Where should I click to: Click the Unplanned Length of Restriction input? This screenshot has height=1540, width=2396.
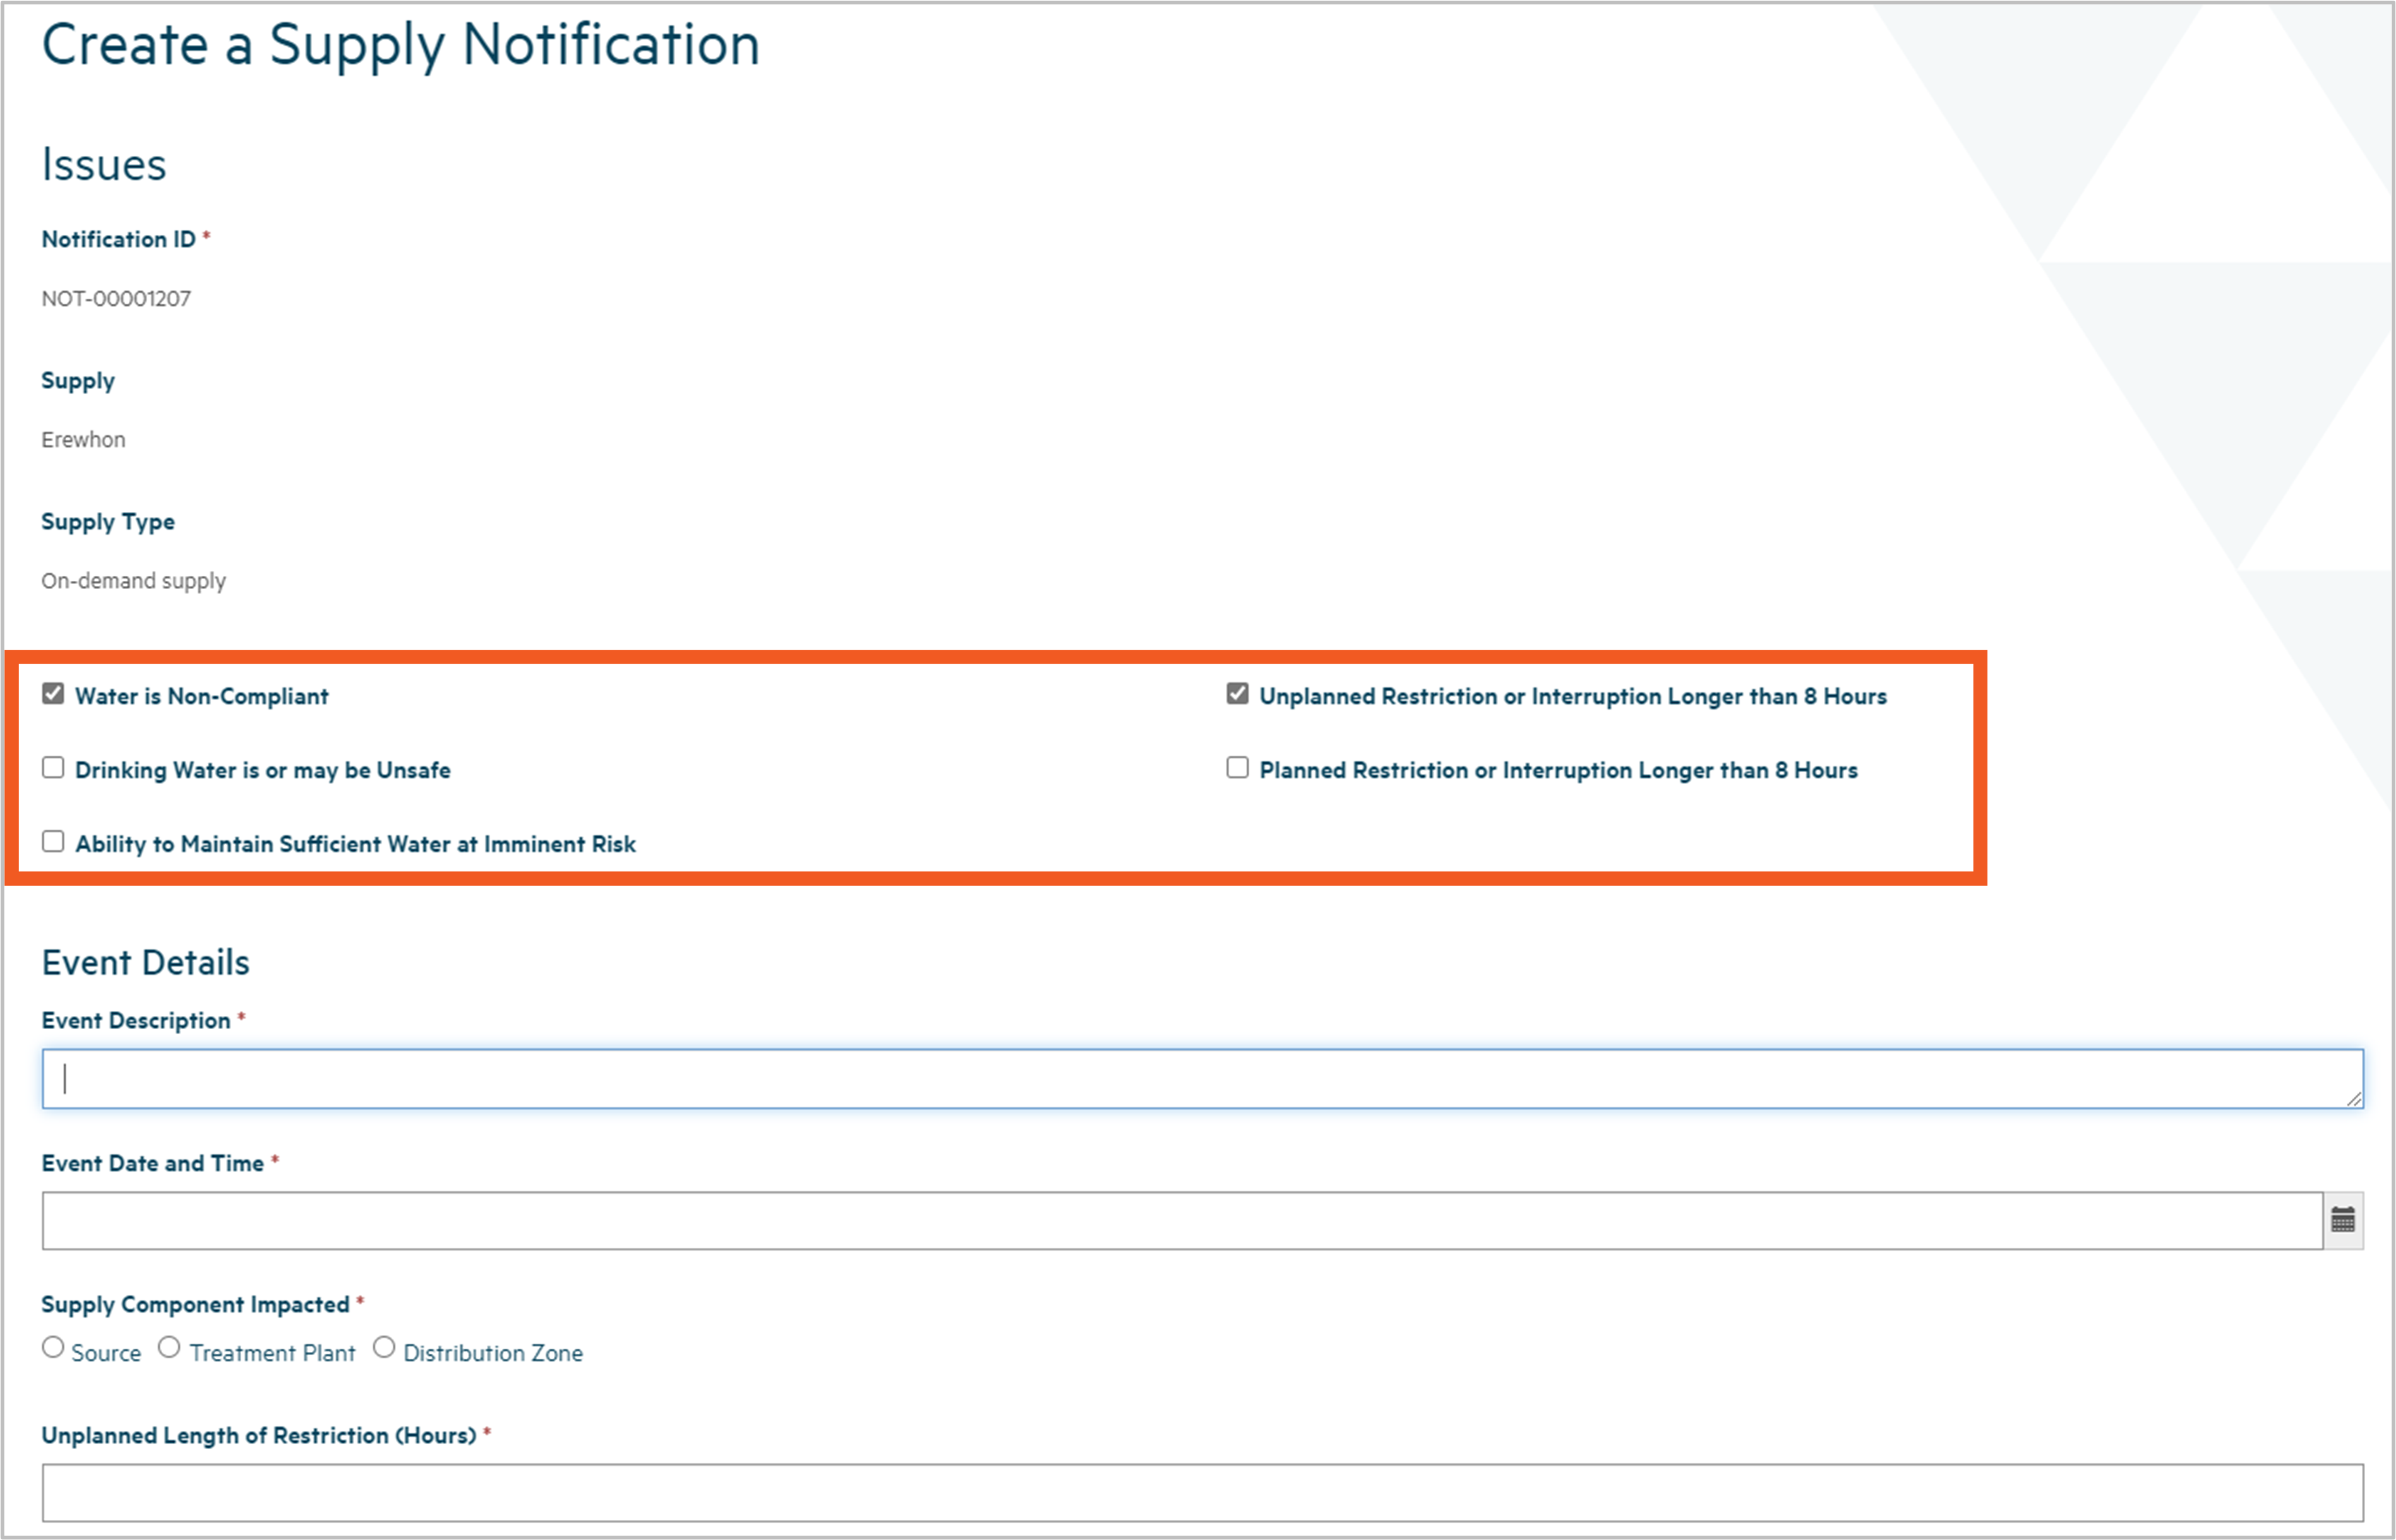[1200, 1493]
